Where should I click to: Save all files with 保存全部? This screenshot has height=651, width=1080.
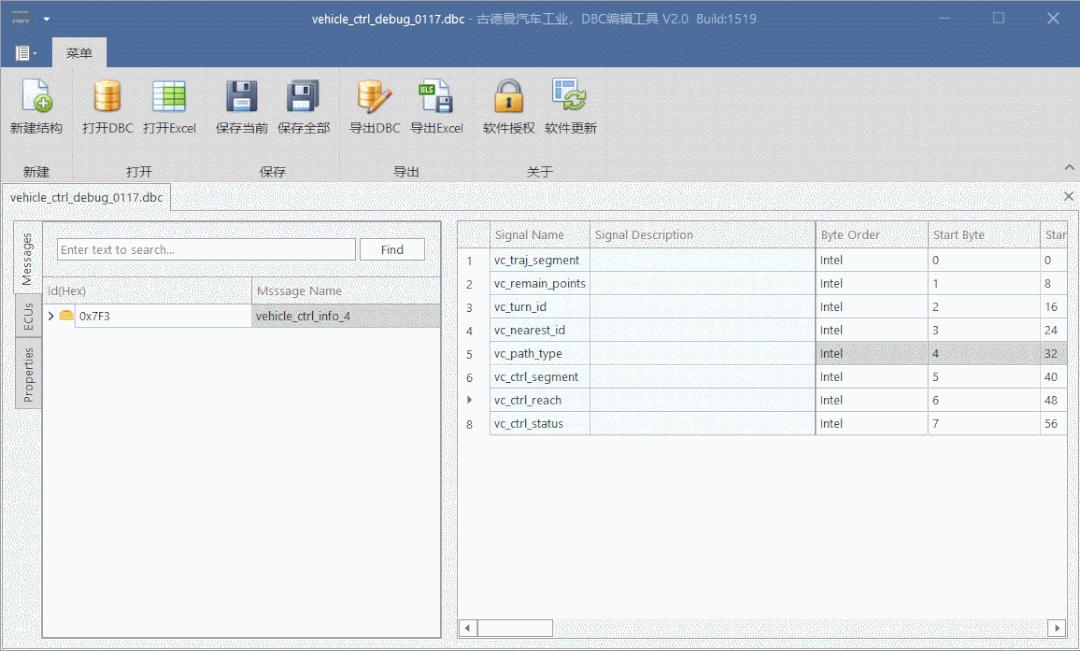click(x=303, y=107)
